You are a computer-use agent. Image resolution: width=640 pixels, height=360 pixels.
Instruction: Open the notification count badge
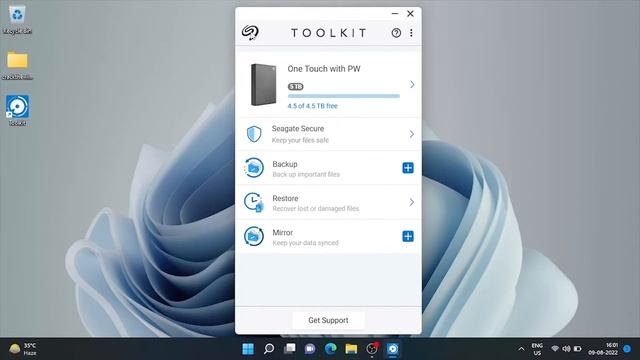[x=627, y=349]
